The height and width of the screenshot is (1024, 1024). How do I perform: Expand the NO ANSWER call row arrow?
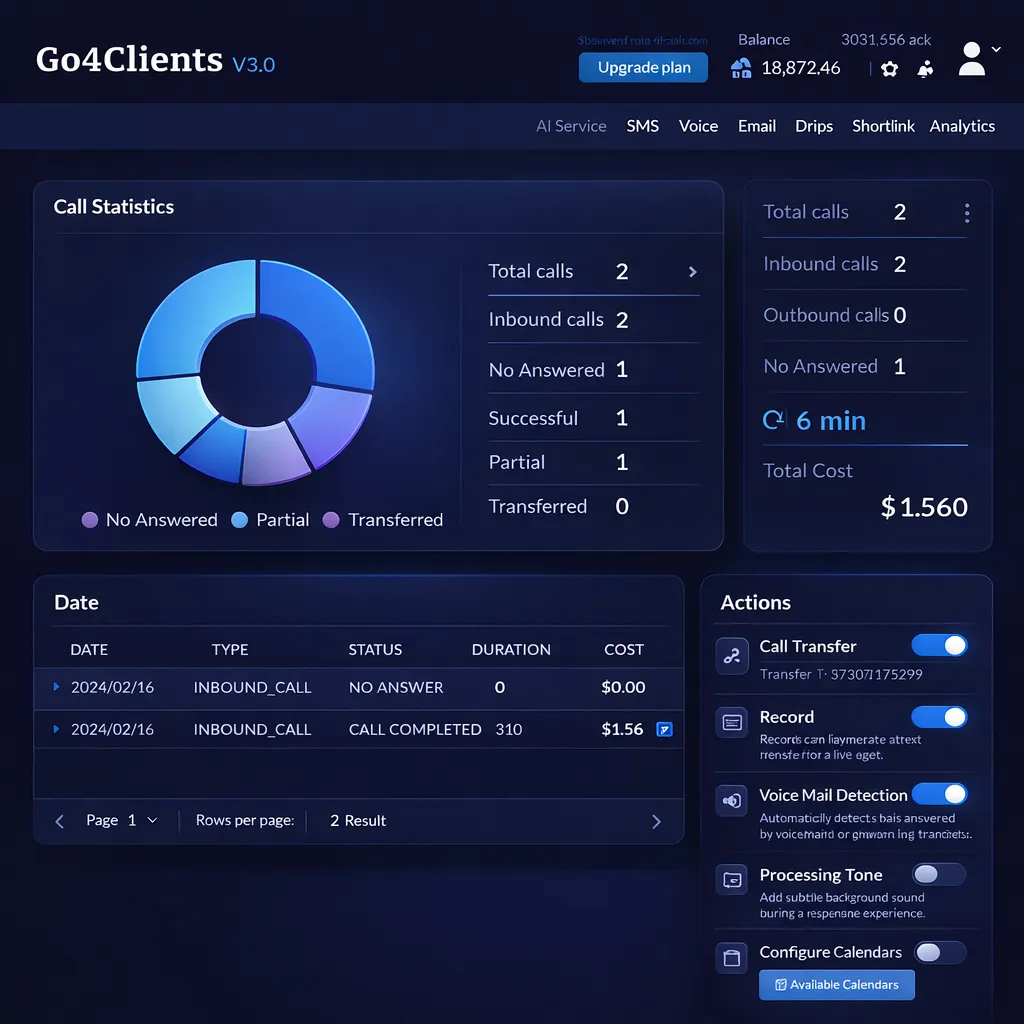coord(56,686)
